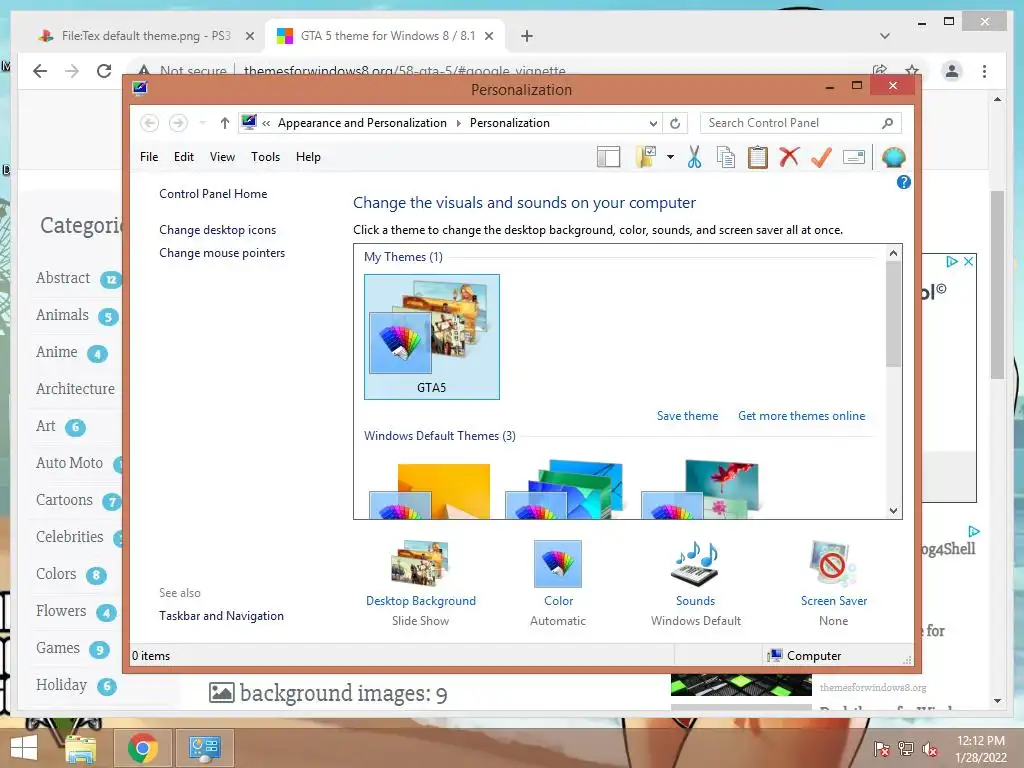Open File Explorer from taskbar

tap(80, 748)
